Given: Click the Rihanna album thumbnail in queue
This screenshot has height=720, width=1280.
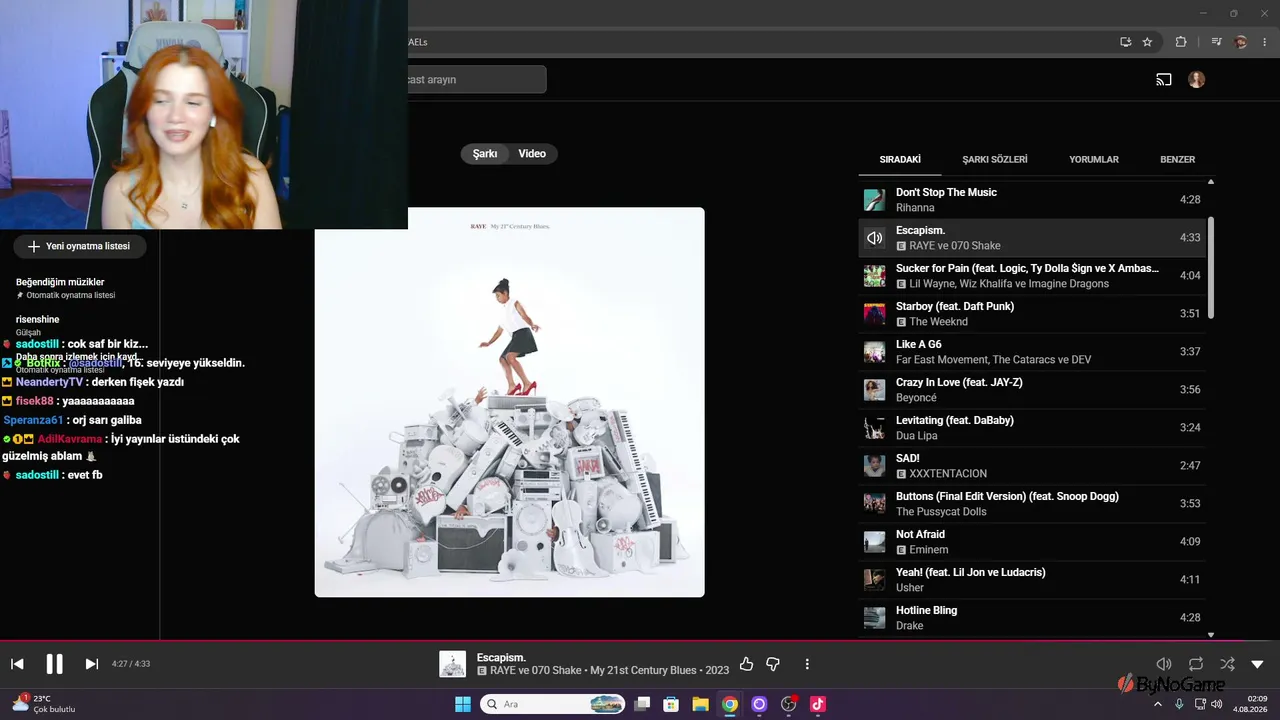Looking at the screenshot, I should [875, 200].
